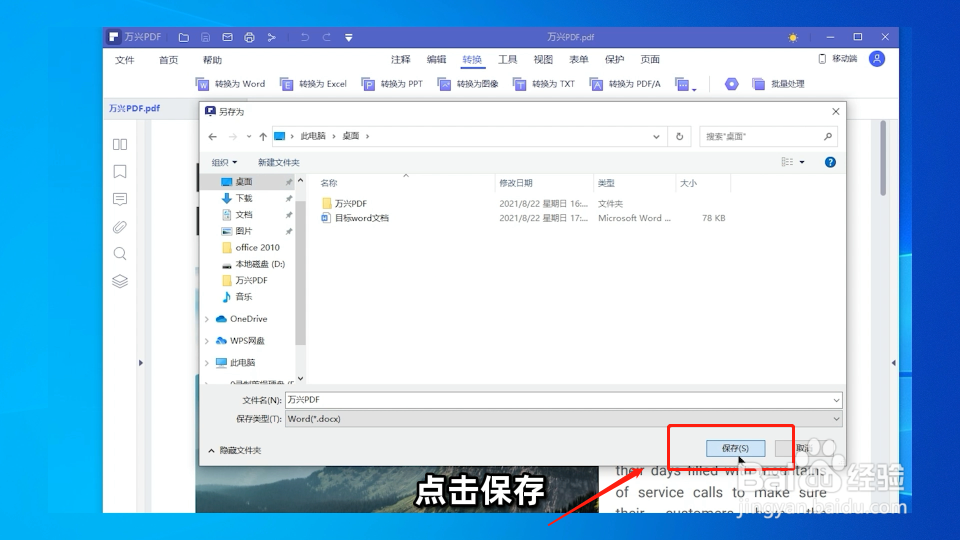Switch to the 保护 tab
The width and height of the screenshot is (960, 540).
click(615, 59)
